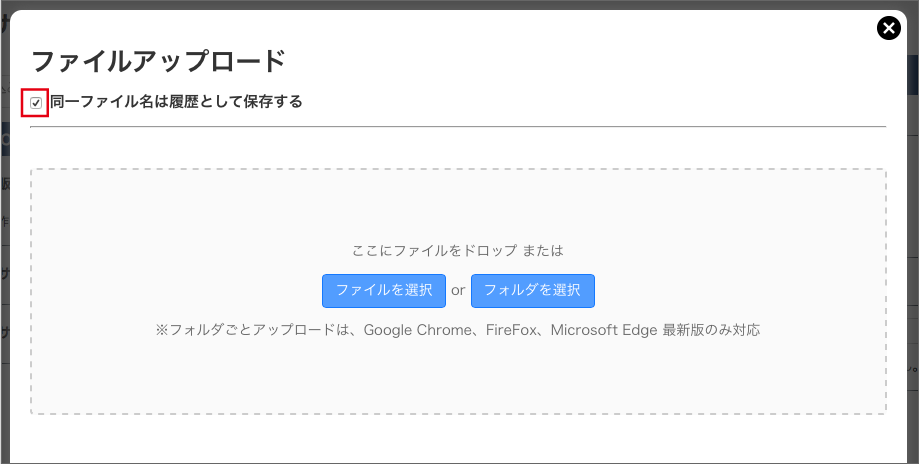Image resolution: width=919 pixels, height=464 pixels.
Task: Click the フォルダを選択 button
Action: (533, 291)
